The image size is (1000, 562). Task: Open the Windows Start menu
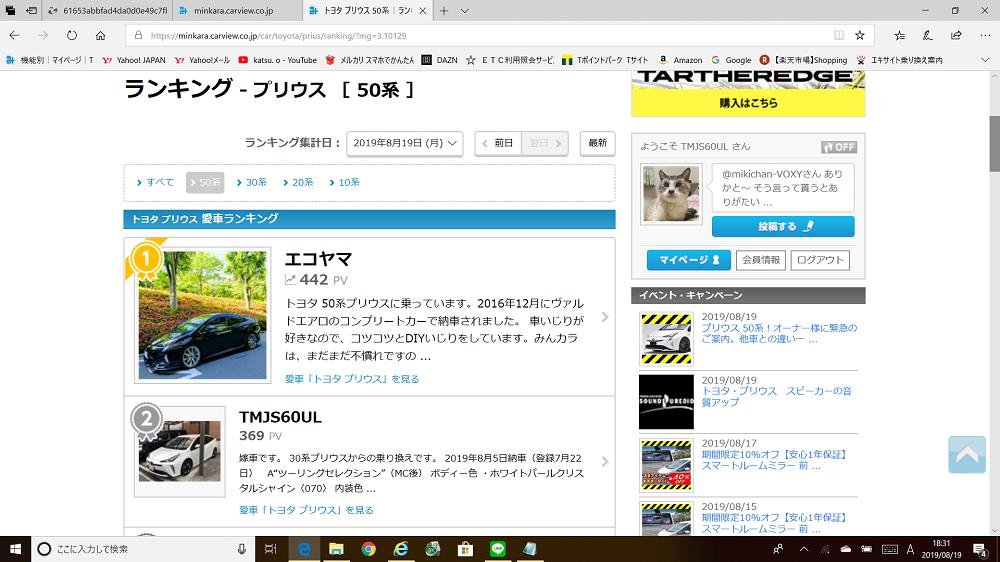(15, 549)
